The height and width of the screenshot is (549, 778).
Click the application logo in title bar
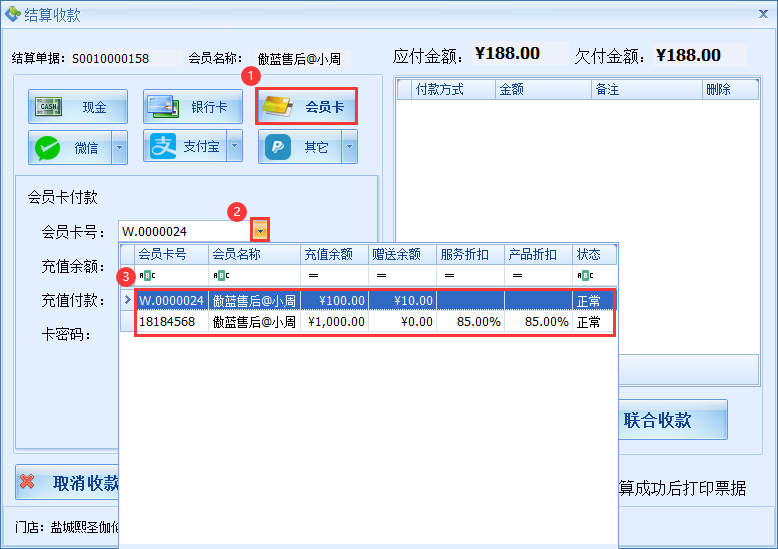pyautogui.click(x=12, y=14)
